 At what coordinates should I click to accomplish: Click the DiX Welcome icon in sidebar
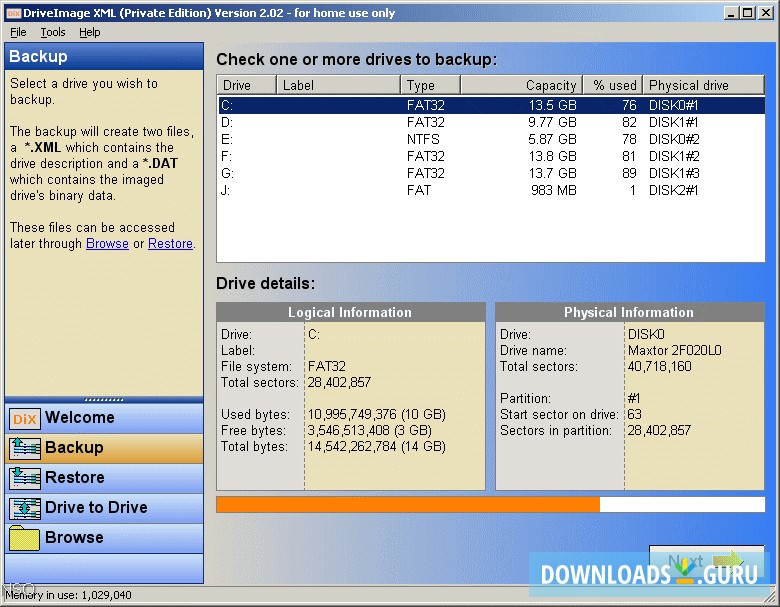(24, 419)
